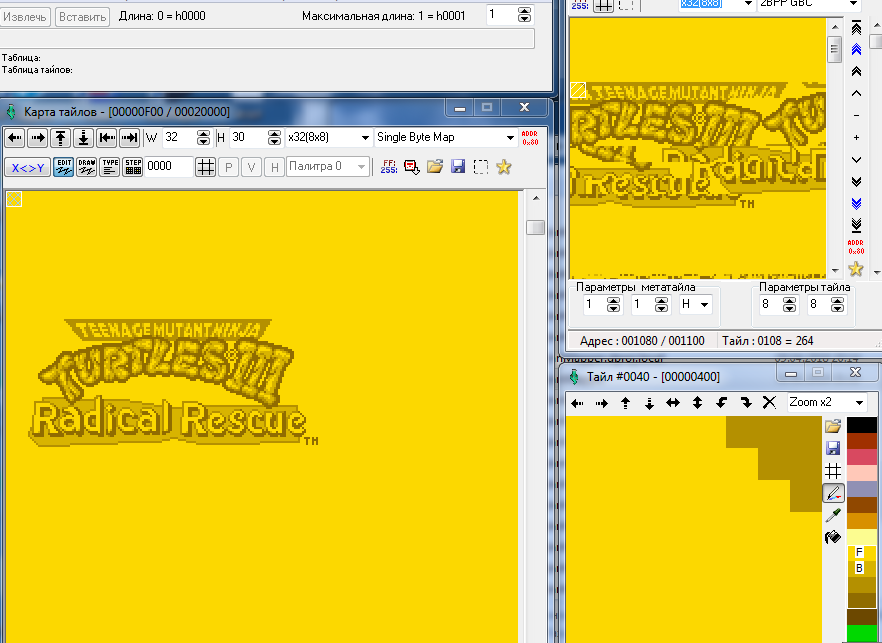Click the red ADDR 0x80 icon in tile map
This screenshot has height=643, width=882.
[530, 138]
